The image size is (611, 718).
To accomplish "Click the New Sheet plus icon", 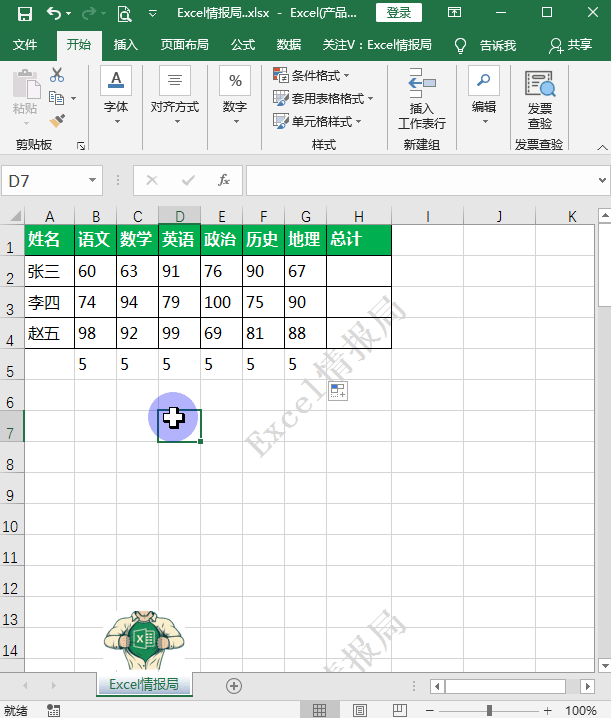I will (234, 685).
